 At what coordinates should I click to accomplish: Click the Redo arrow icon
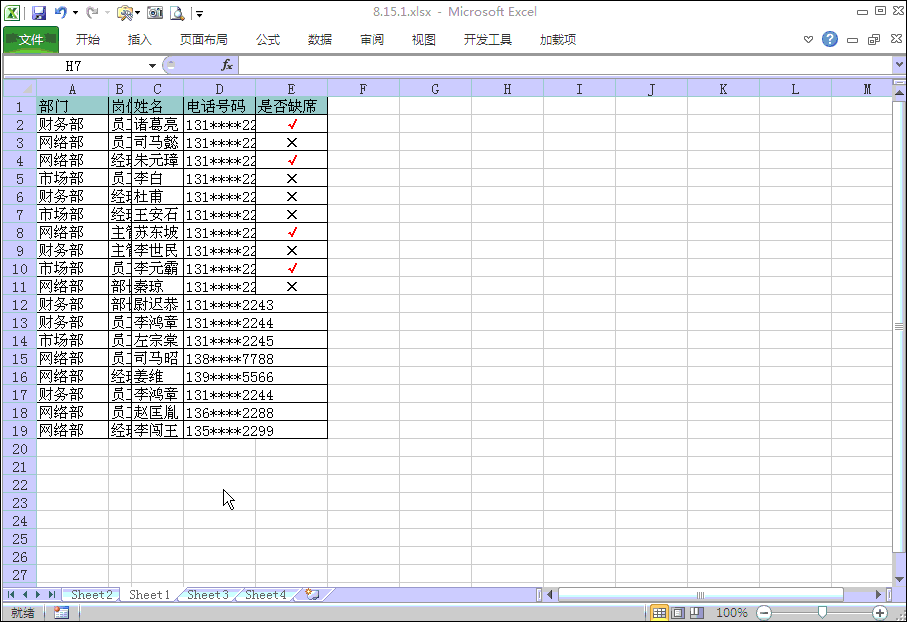(92, 12)
